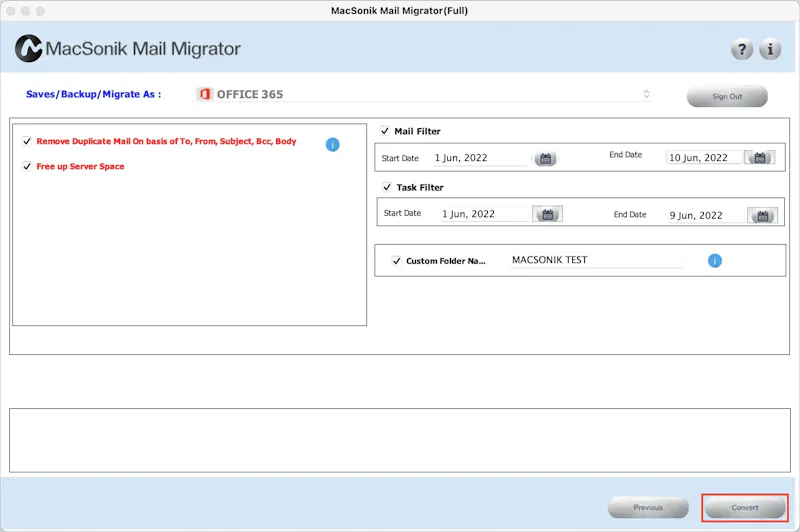Click the Previous button
This screenshot has width=800, height=532.
point(648,508)
